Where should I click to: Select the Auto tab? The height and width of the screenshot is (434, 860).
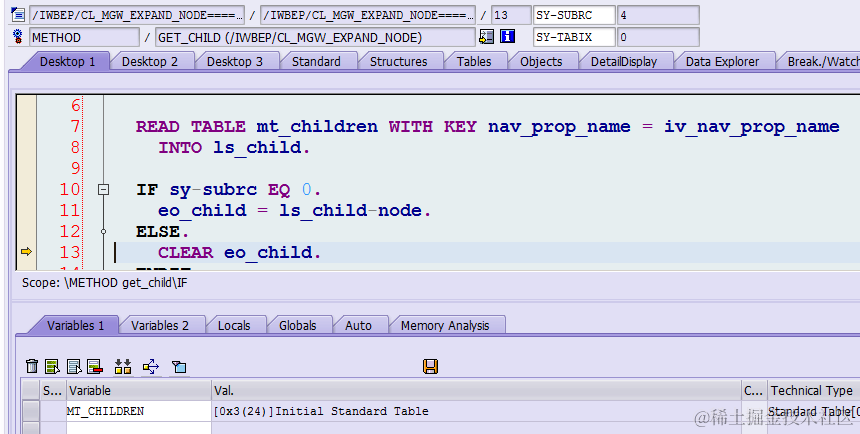359,325
